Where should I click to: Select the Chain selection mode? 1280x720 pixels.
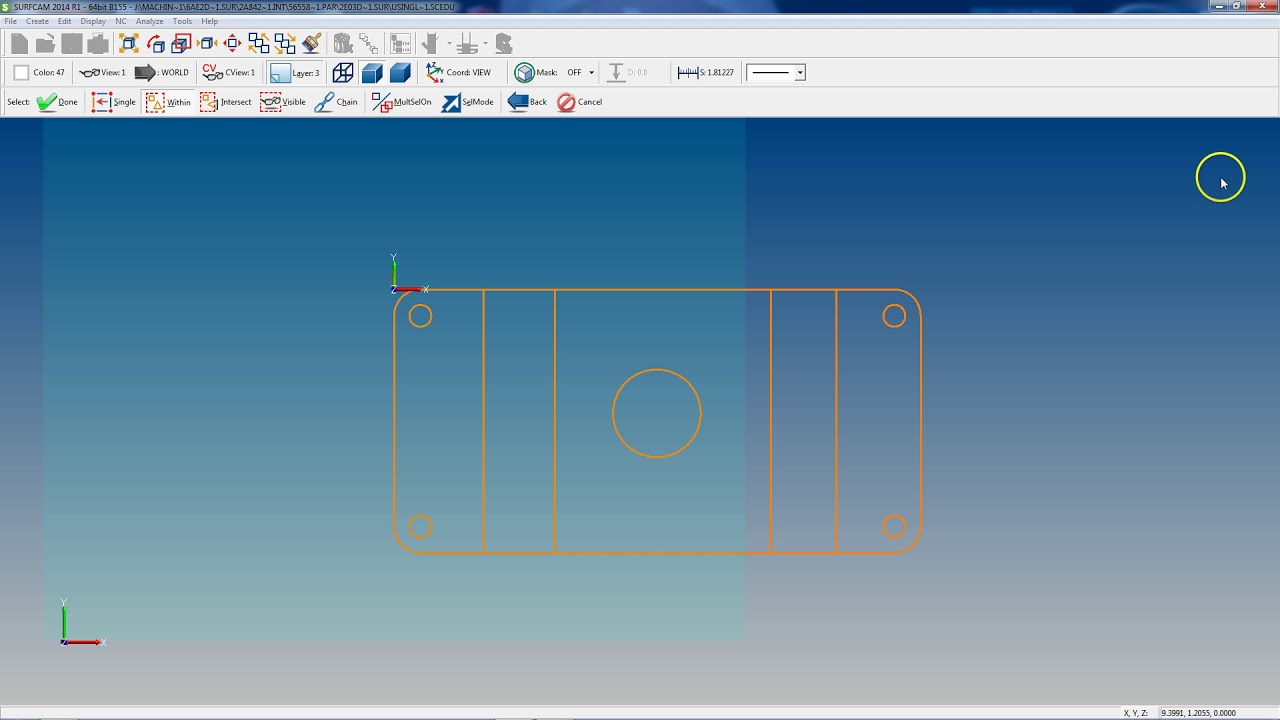[x=336, y=102]
